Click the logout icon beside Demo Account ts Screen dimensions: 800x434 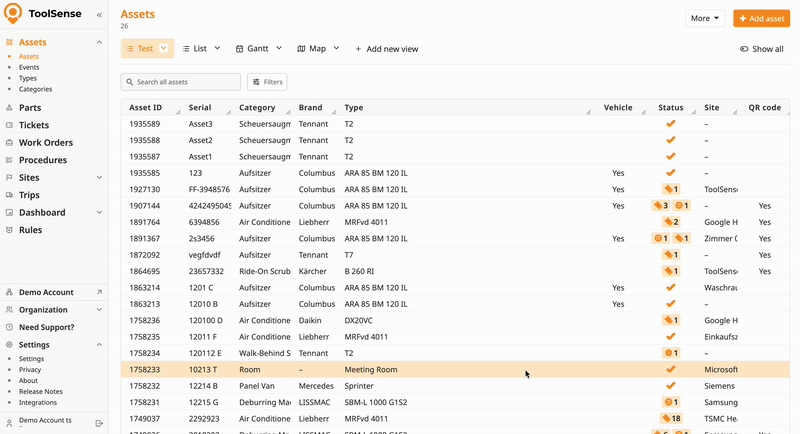(99, 423)
